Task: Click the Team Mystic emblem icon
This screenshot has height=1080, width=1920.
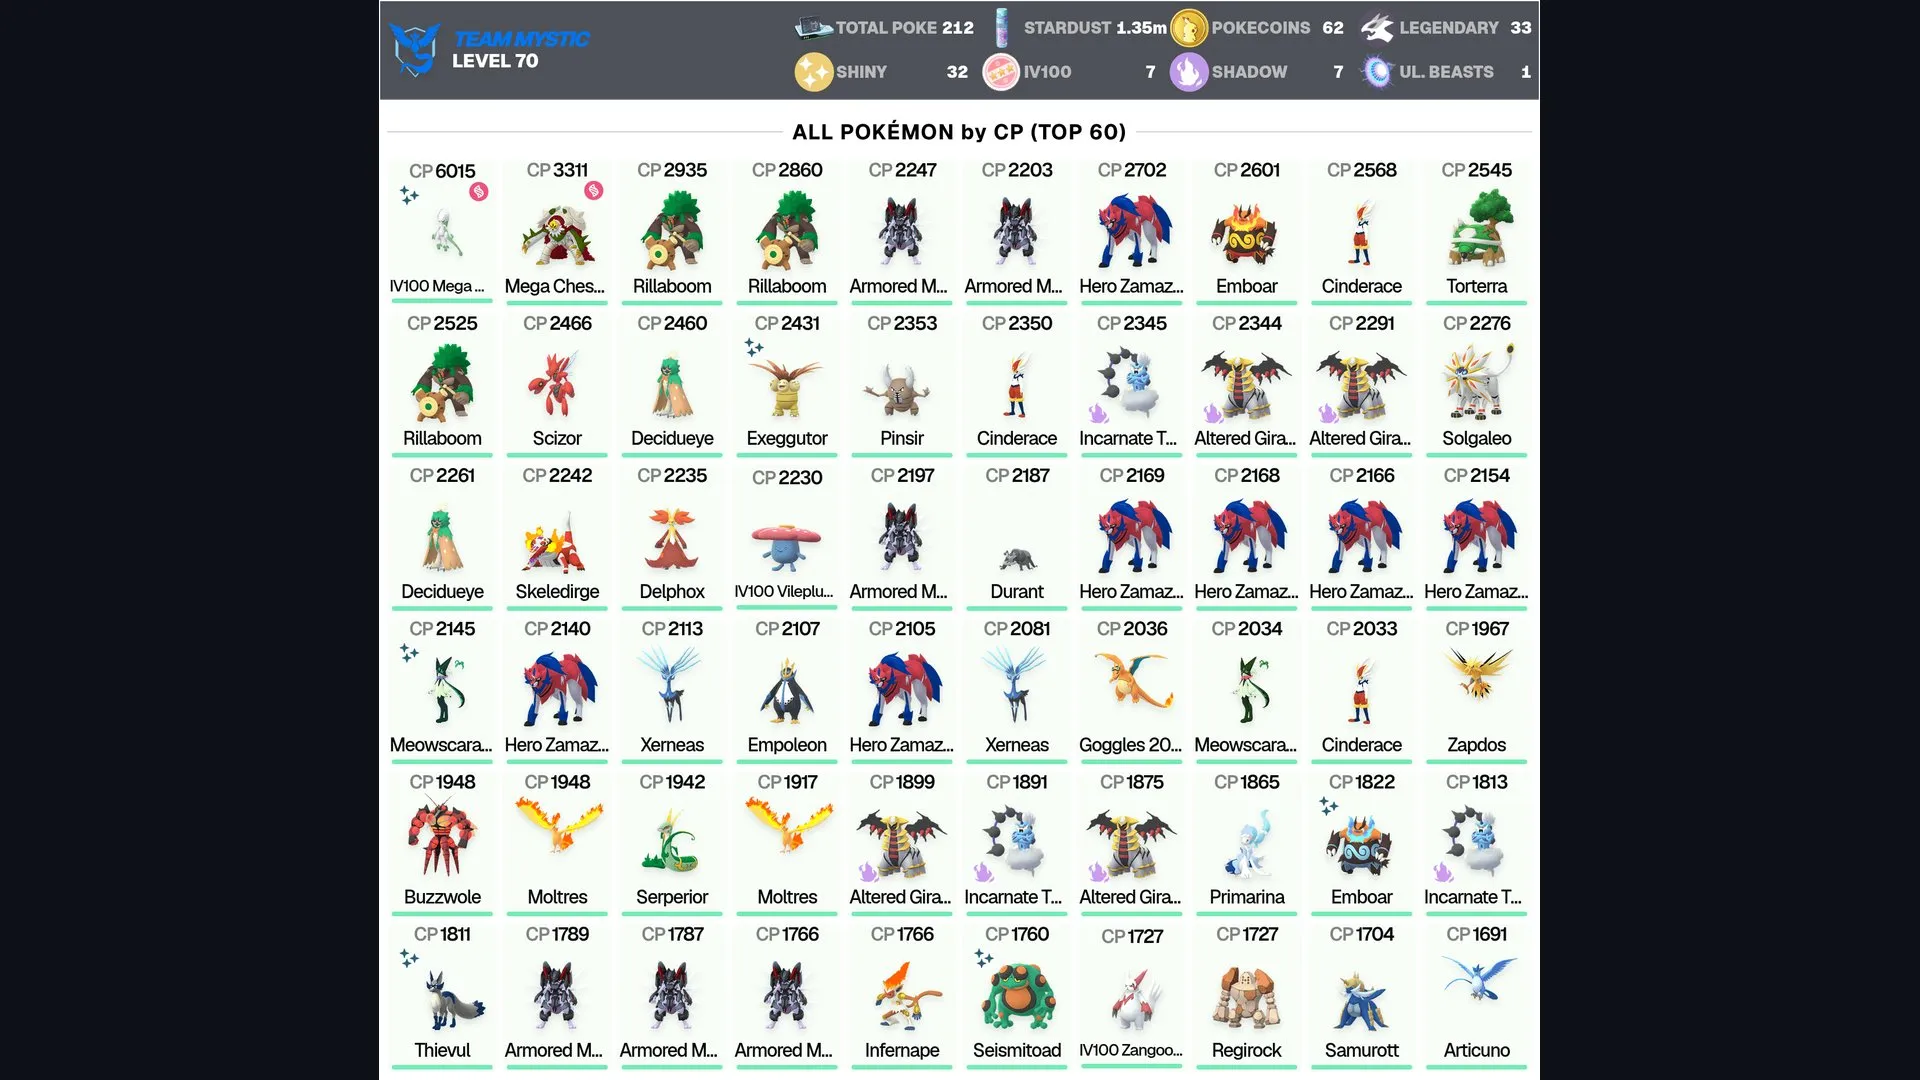Action: [415, 49]
